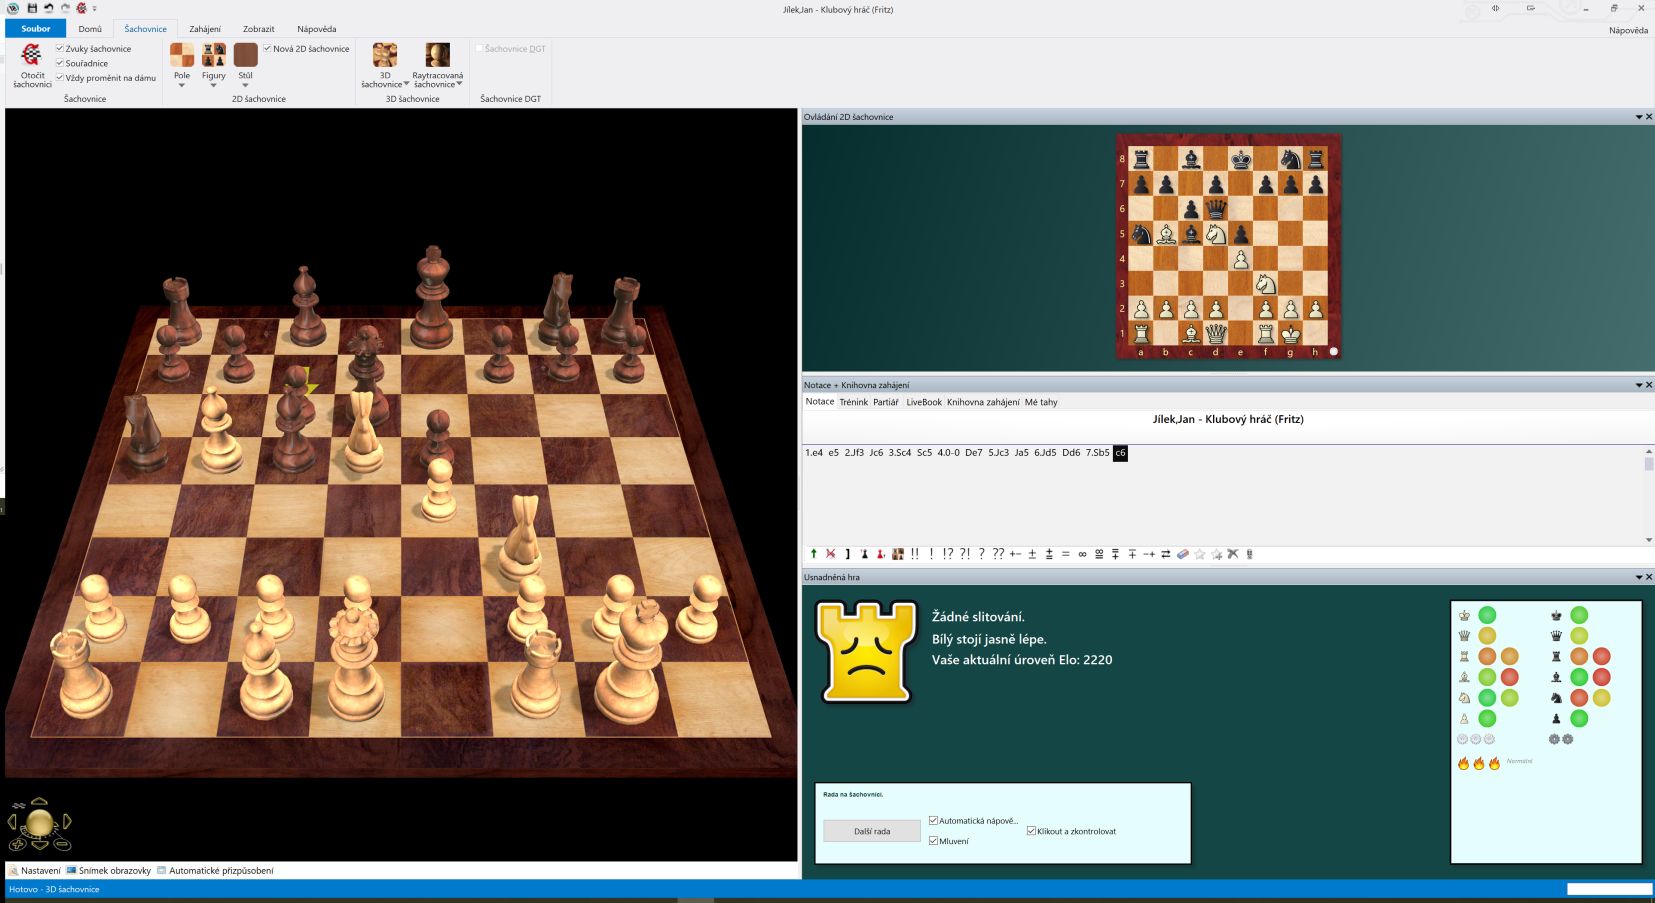This screenshot has height=903, width=1655.
Task: Click the crossed tools icon in notation toolbar
Action: [1233, 554]
